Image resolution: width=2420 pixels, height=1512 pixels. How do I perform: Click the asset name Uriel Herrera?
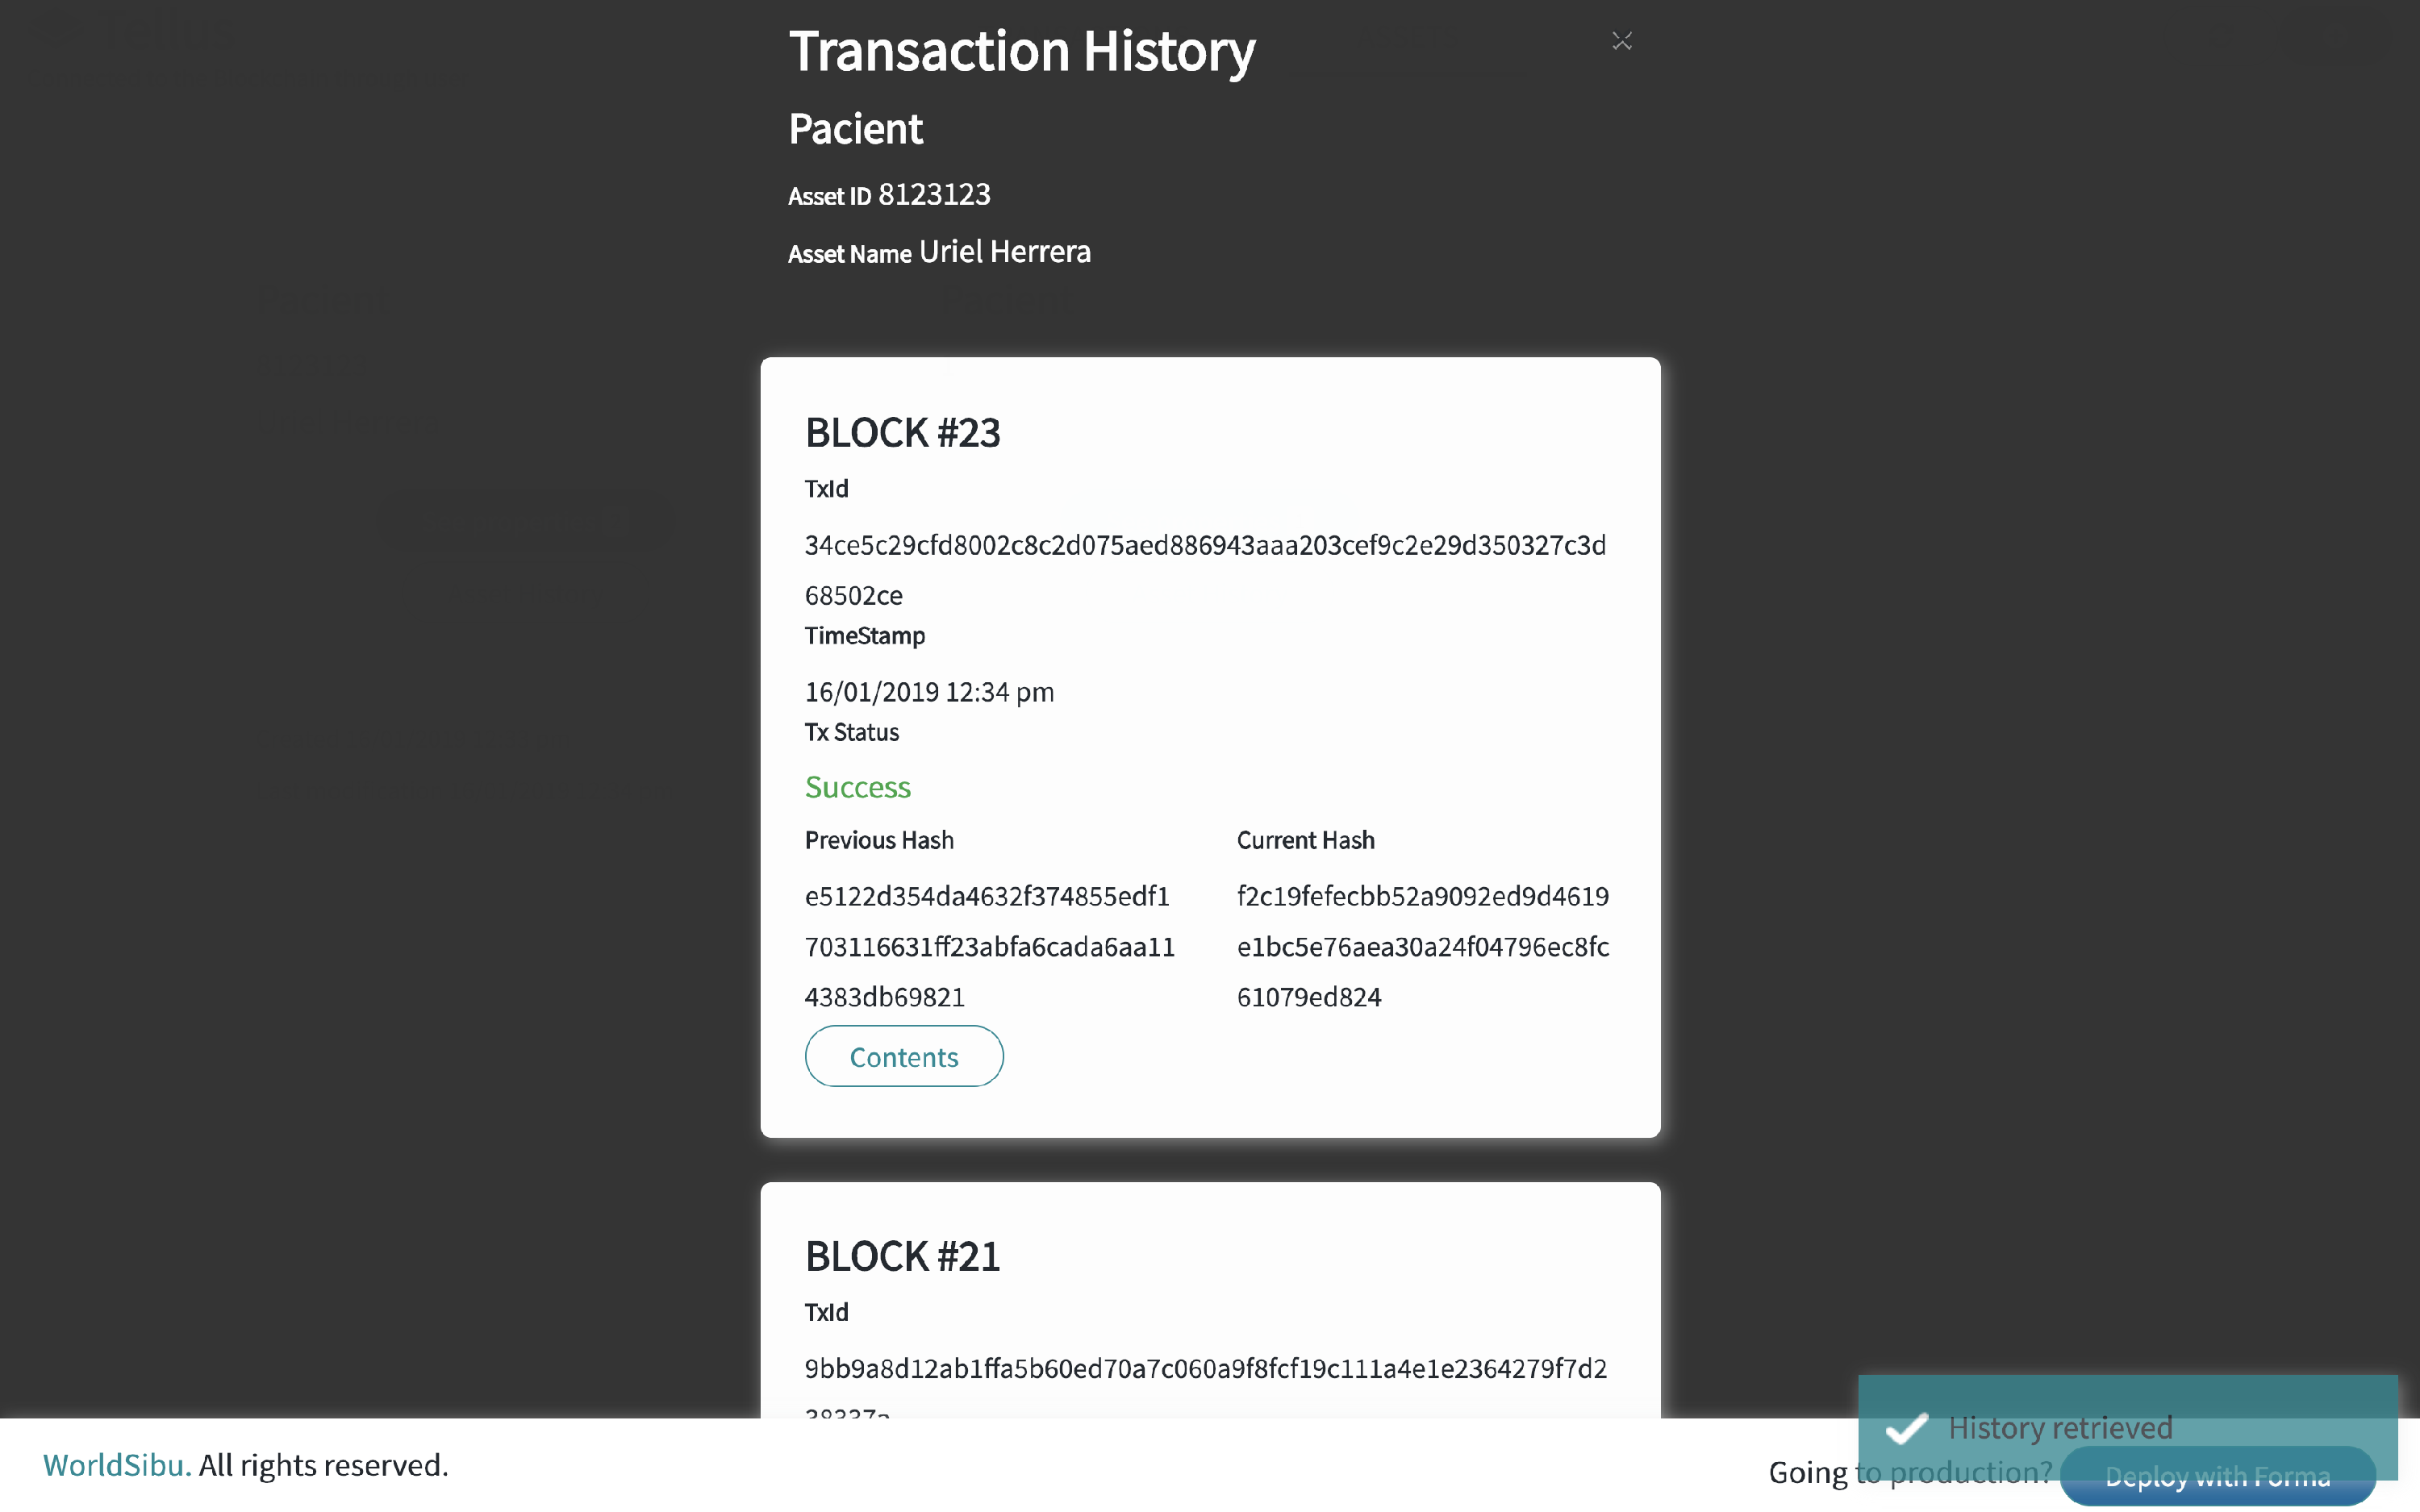[1004, 252]
